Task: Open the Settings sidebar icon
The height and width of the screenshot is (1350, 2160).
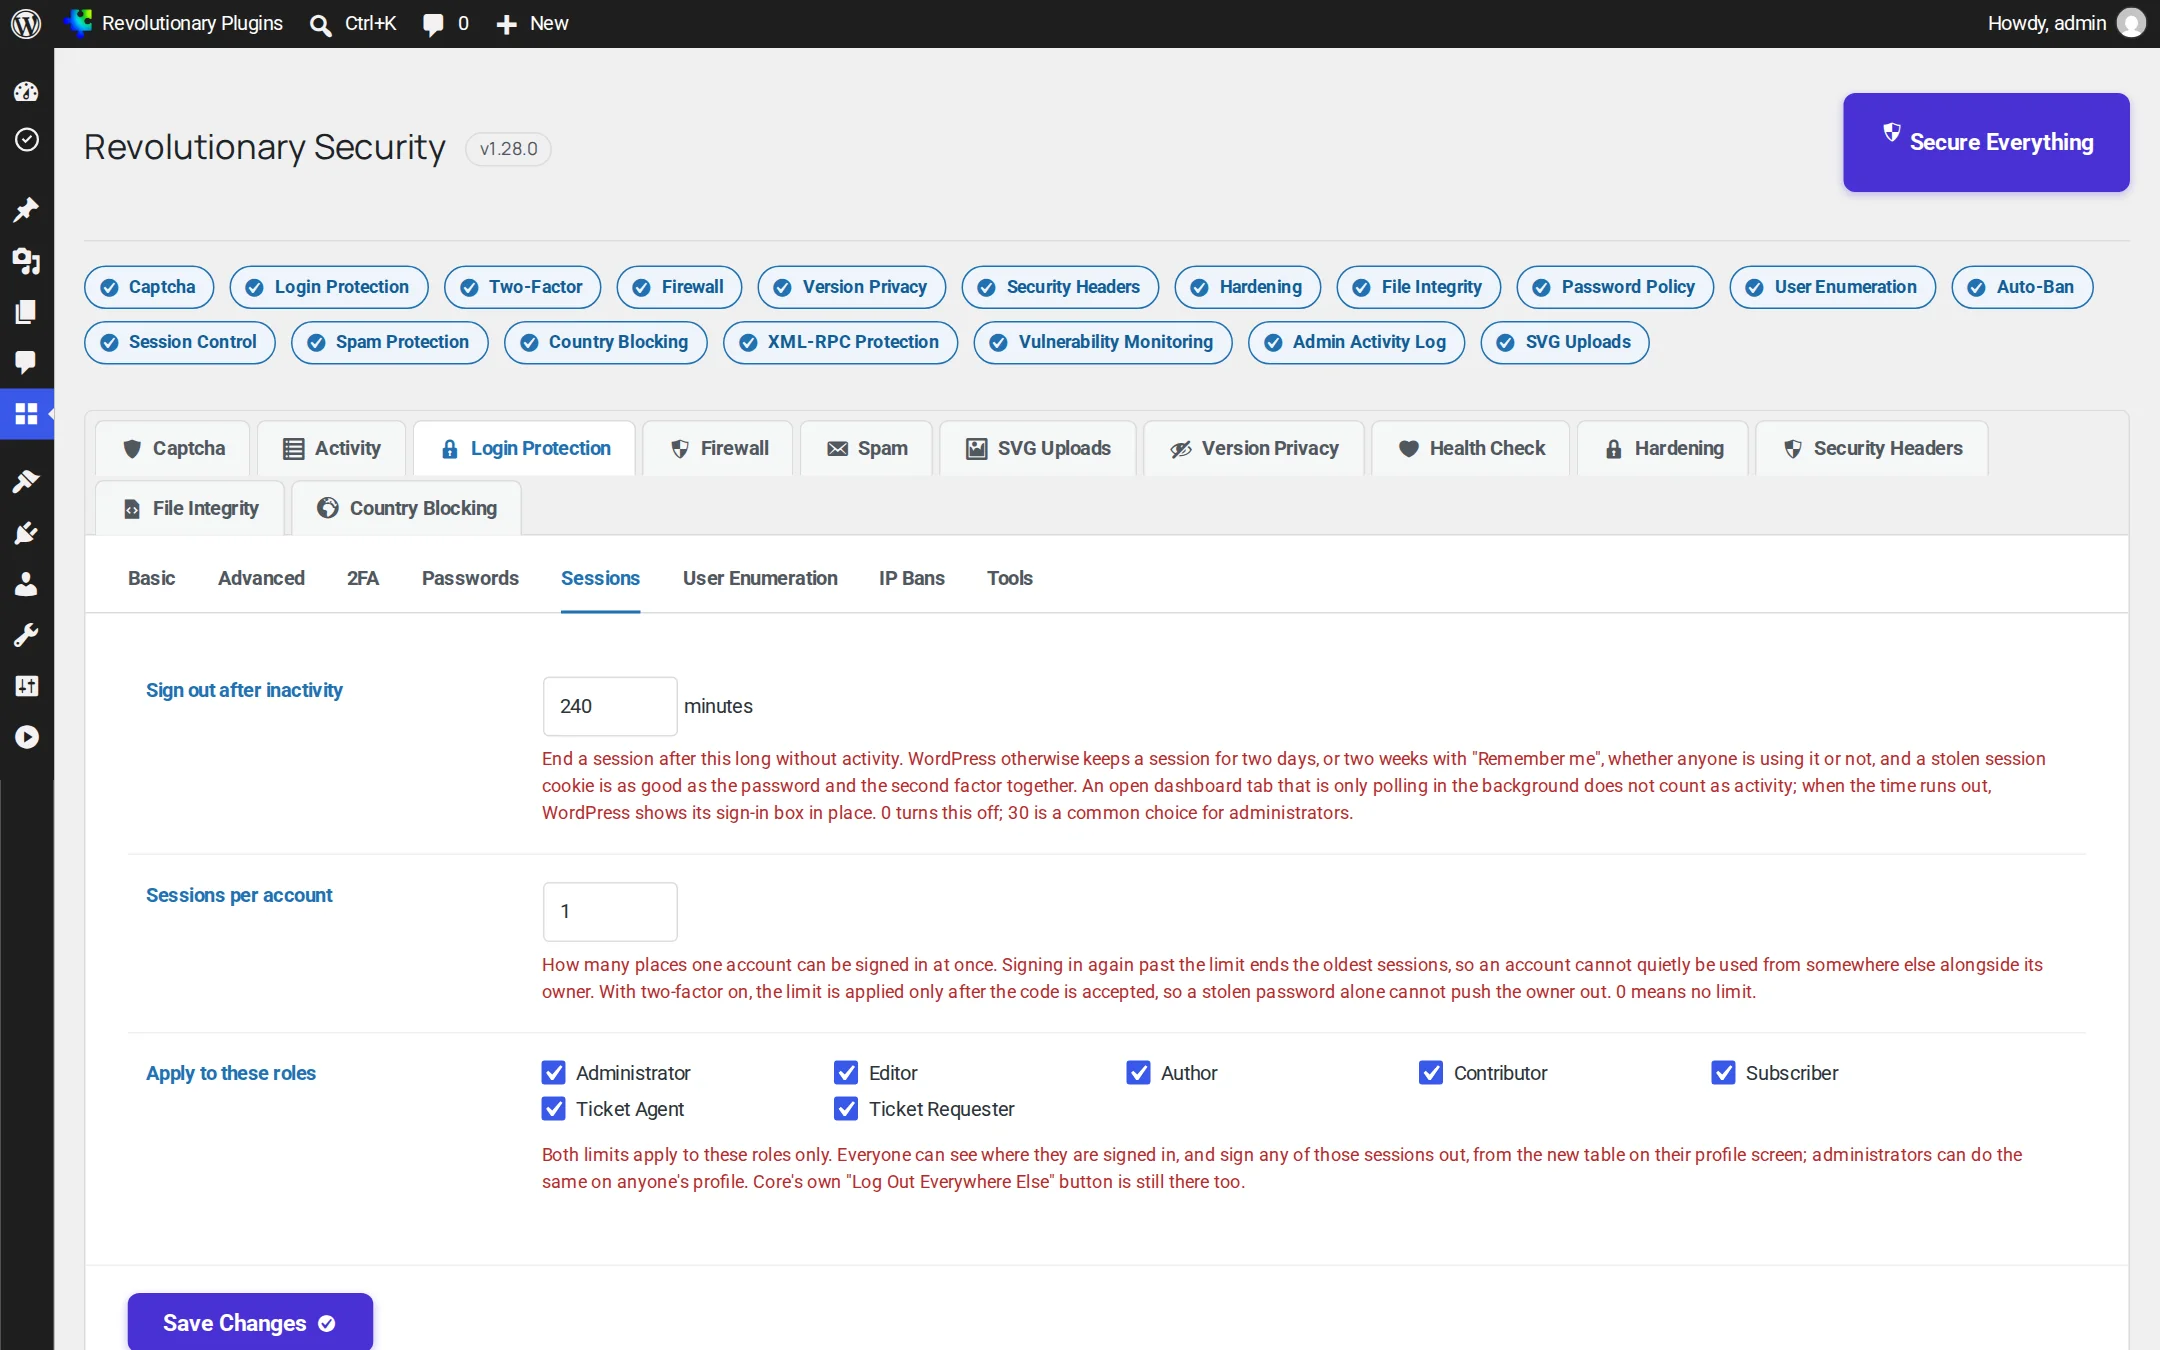Action: (26, 686)
